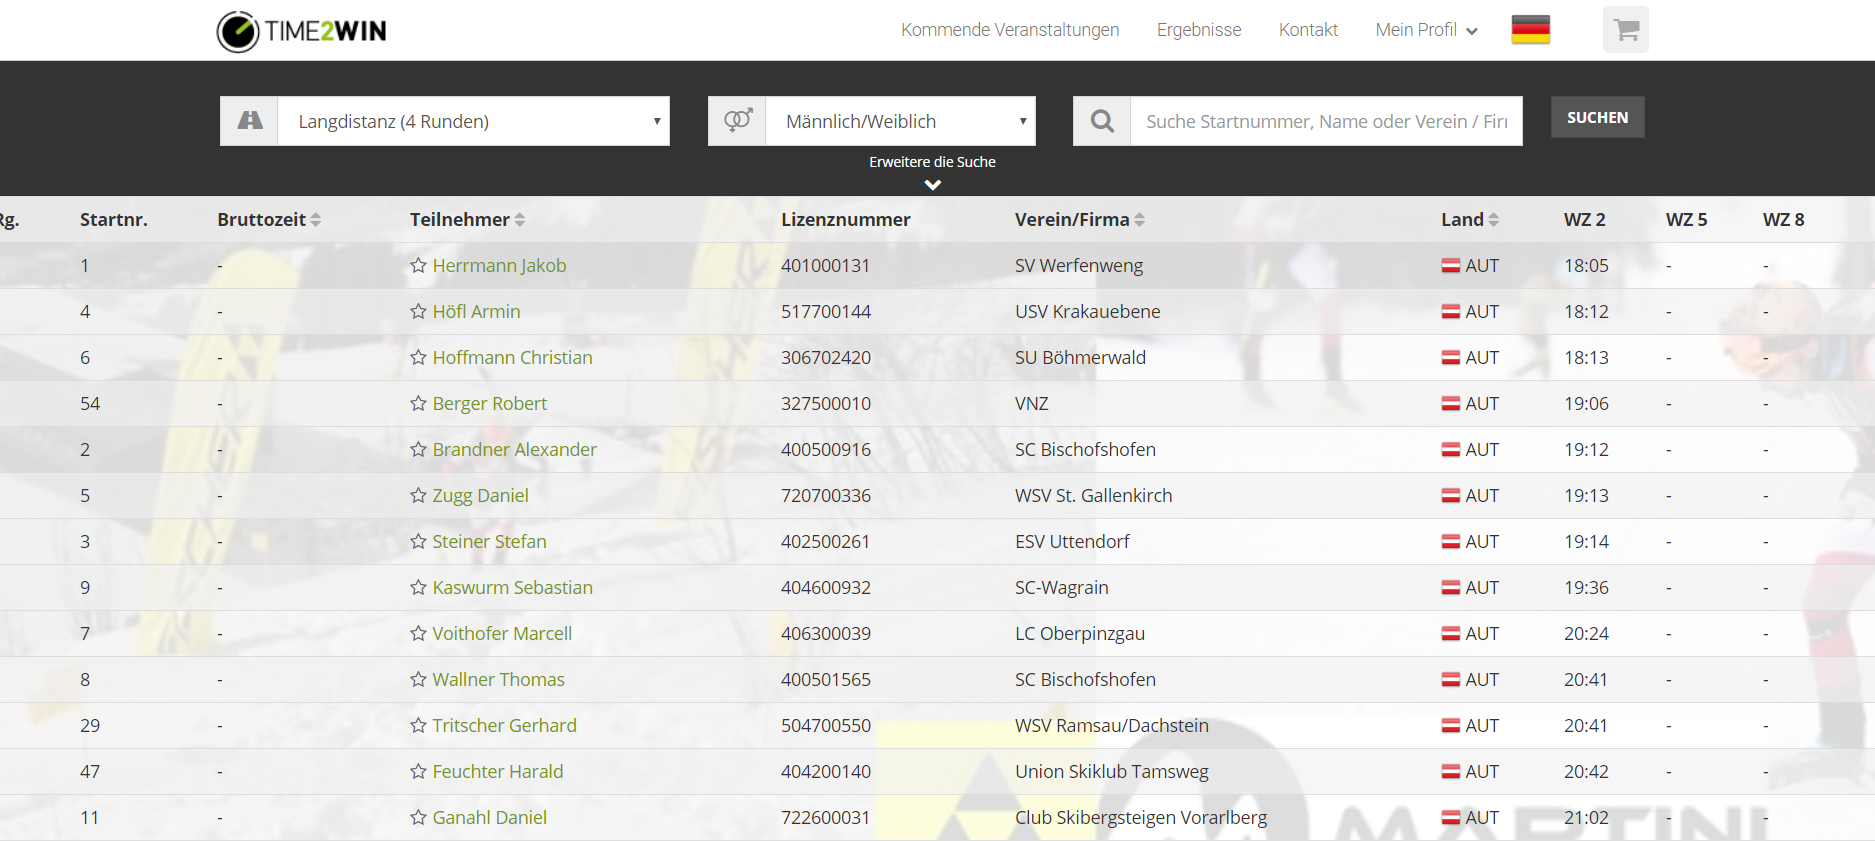Screen dimensions: 1875x841
Task: Click the road distance icon
Action: pyautogui.click(x=249, y=121)
